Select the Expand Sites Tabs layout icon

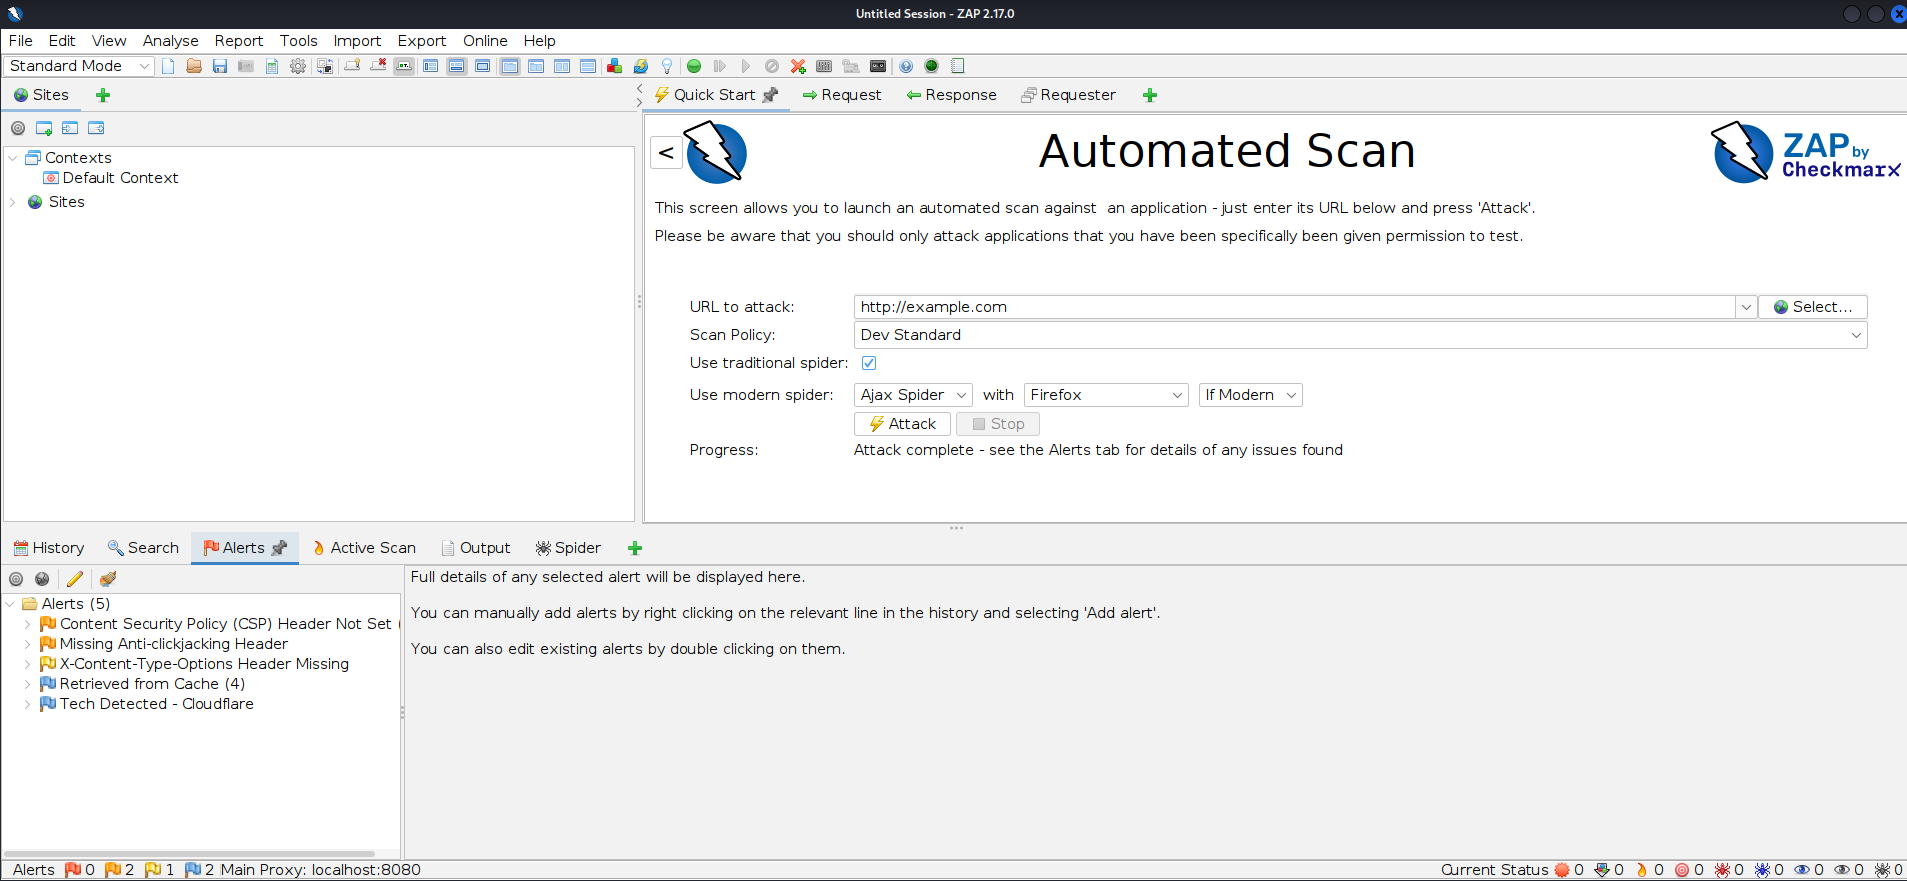[430, 66]
